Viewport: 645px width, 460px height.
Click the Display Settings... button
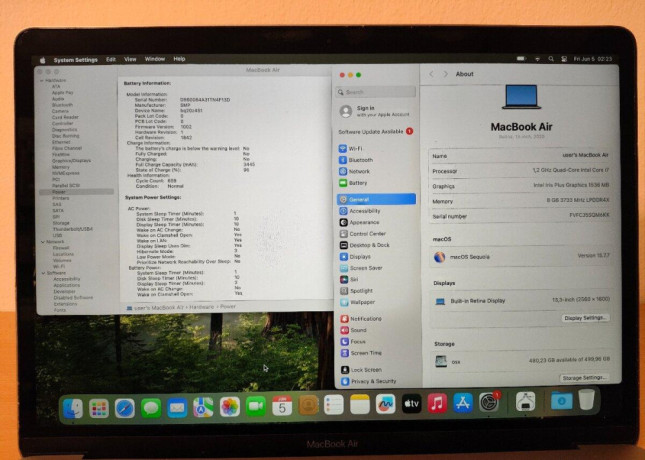[x=585, y=318]
